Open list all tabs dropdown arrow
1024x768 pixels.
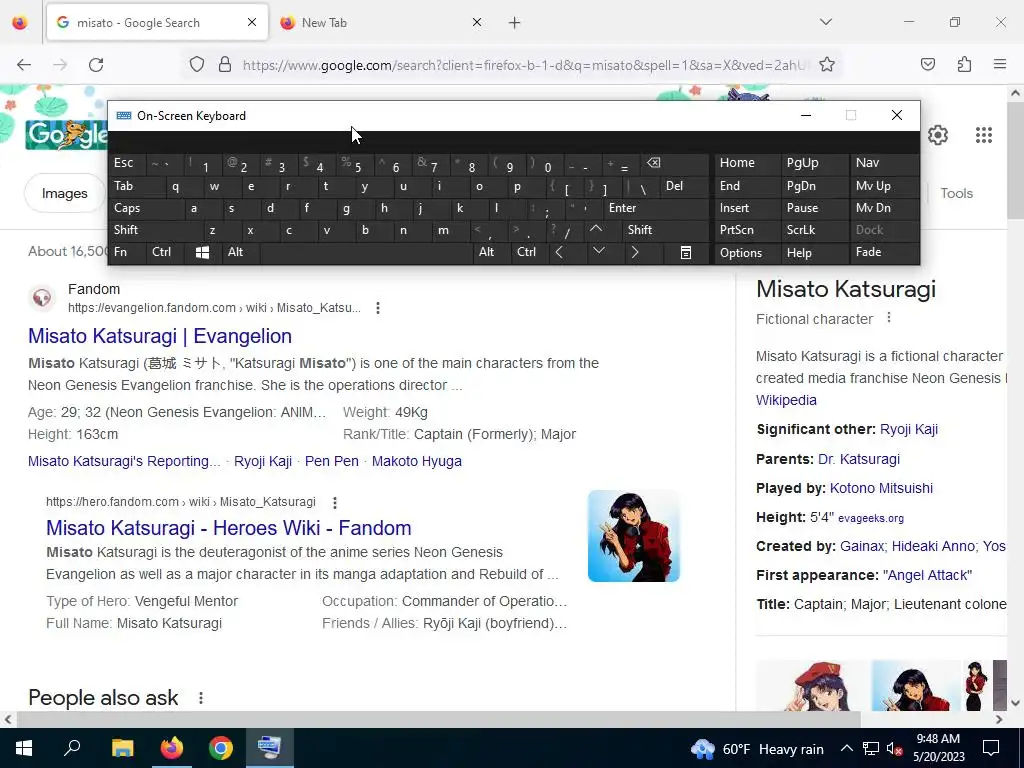coord(825,22)
